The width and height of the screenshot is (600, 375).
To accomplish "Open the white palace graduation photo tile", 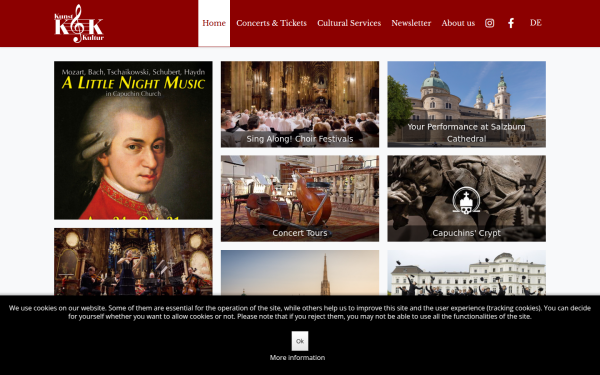I will point(466,273).
